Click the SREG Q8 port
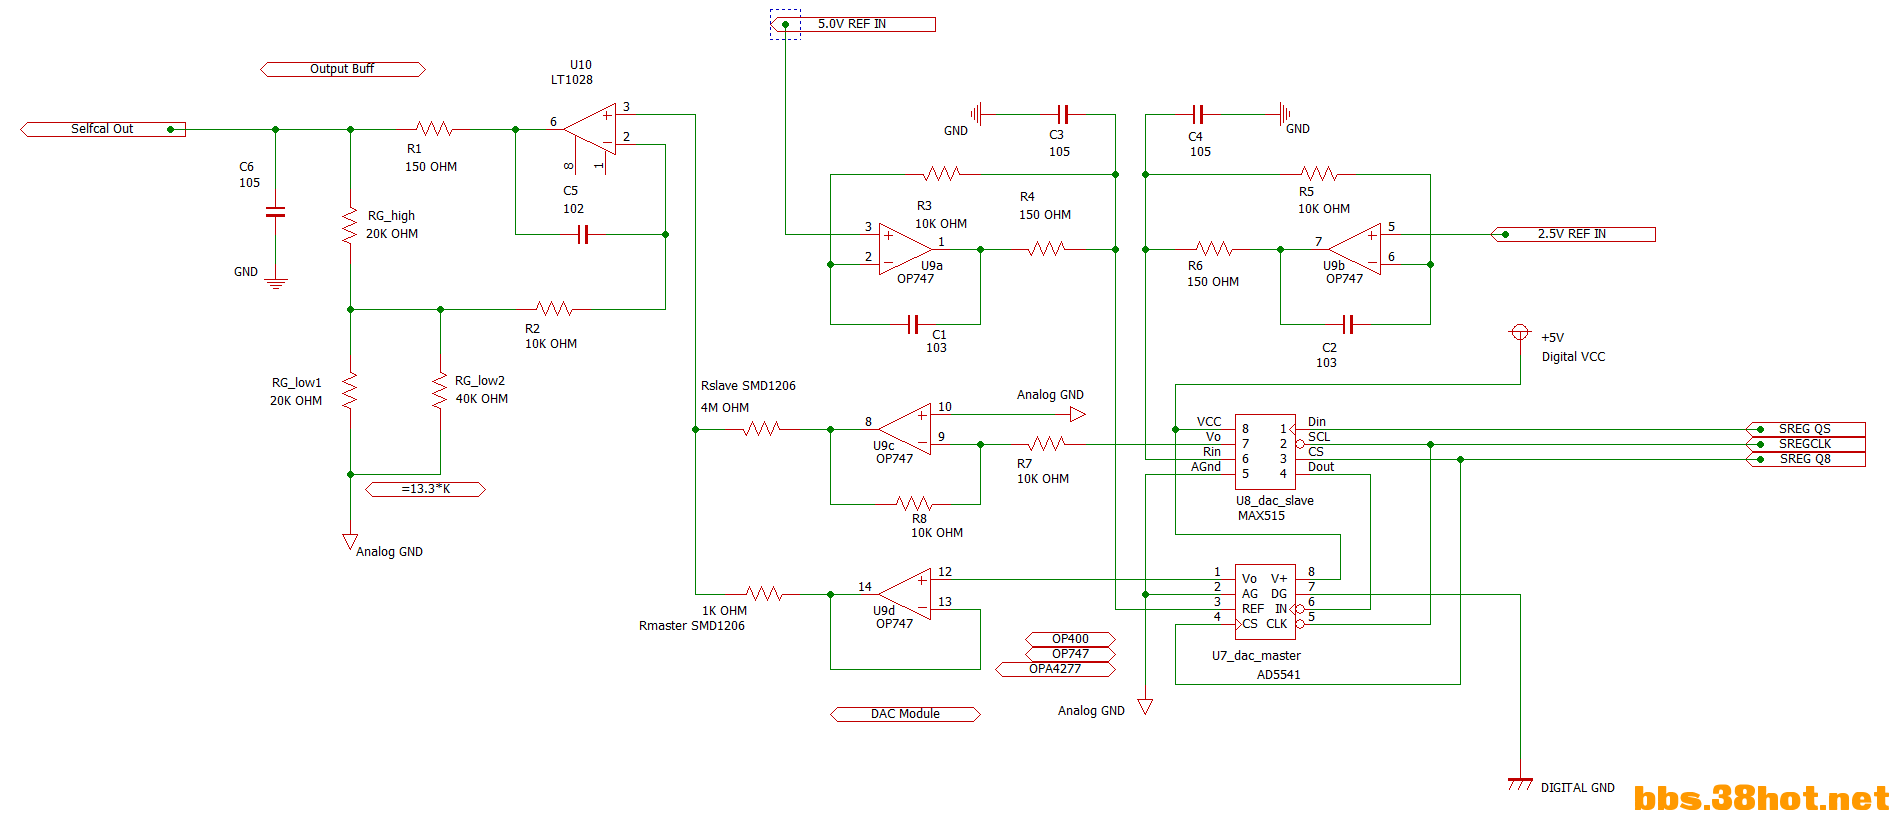This screenshot has width=1892, height=816. pyautogui.click(x=1805, y=459)
